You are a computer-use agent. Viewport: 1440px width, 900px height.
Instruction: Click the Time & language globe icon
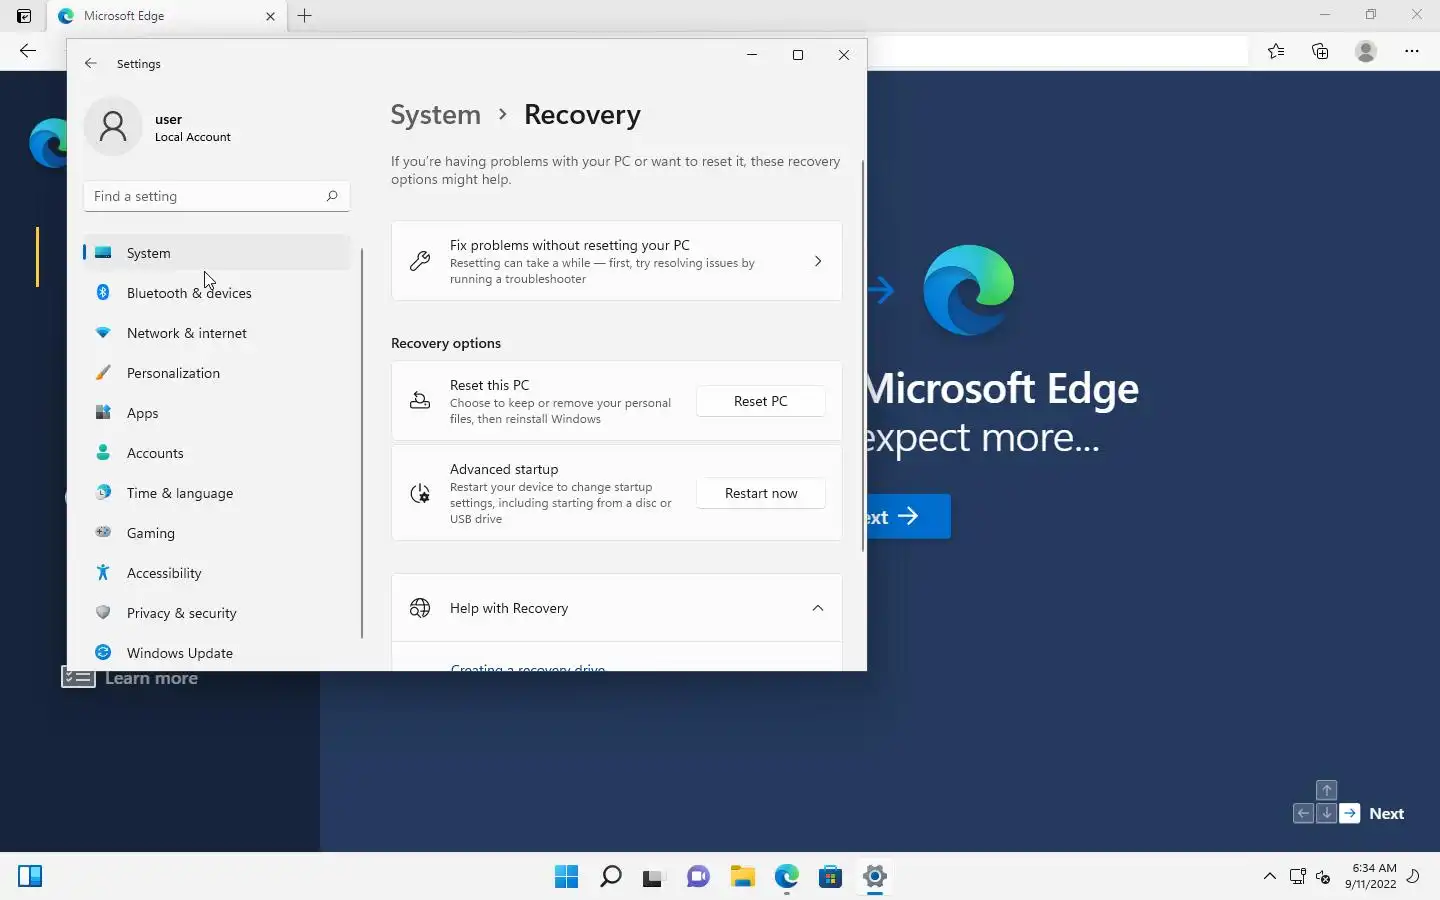pyautogui.click(x=103, y=492)
